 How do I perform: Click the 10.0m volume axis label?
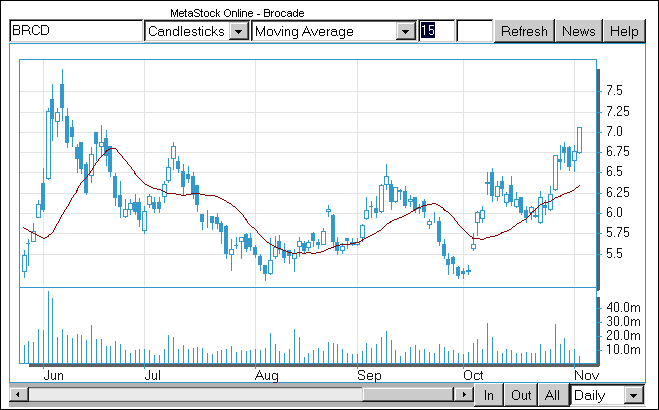pyautogui.click(x=623, y=350)
